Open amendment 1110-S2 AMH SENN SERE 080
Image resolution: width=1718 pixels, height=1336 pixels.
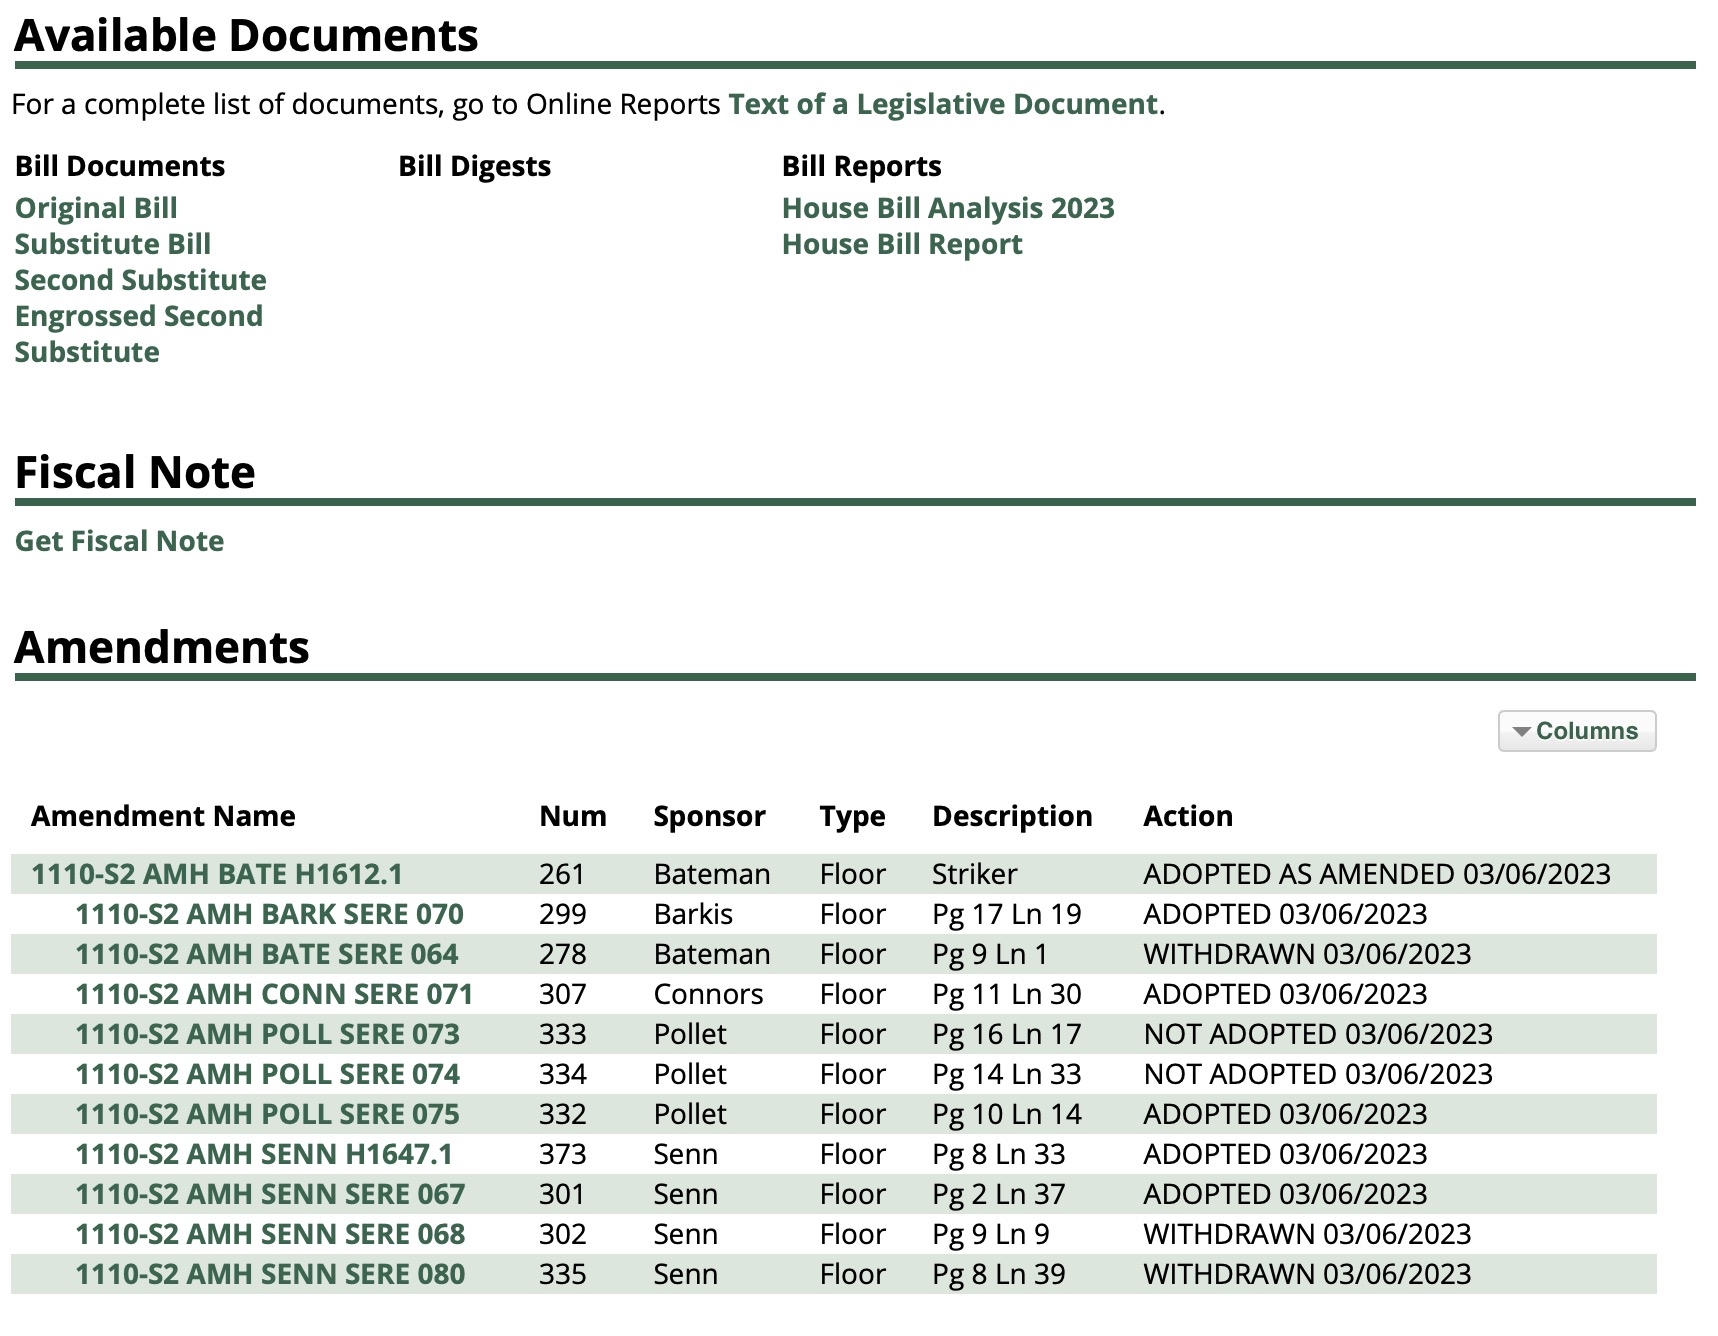(270, 1274)
